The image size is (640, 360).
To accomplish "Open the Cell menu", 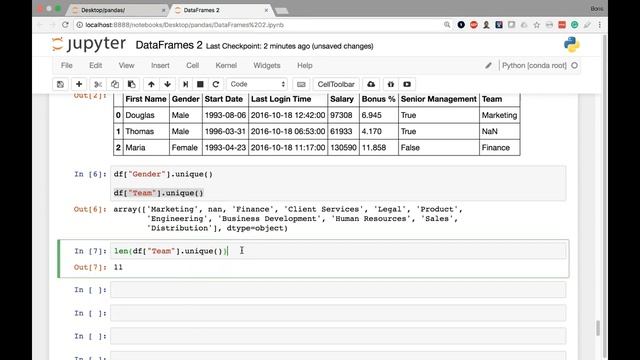I will 193,65.
